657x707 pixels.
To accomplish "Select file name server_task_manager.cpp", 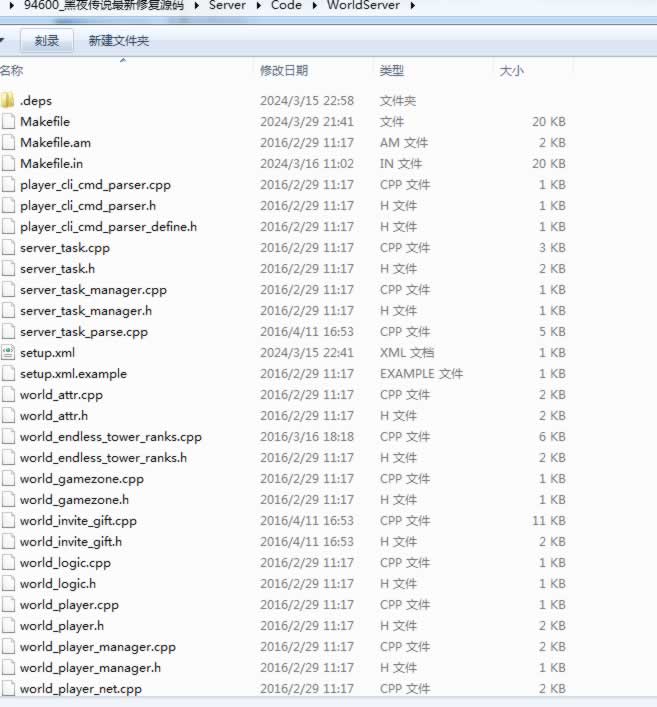I will (93, 289).
